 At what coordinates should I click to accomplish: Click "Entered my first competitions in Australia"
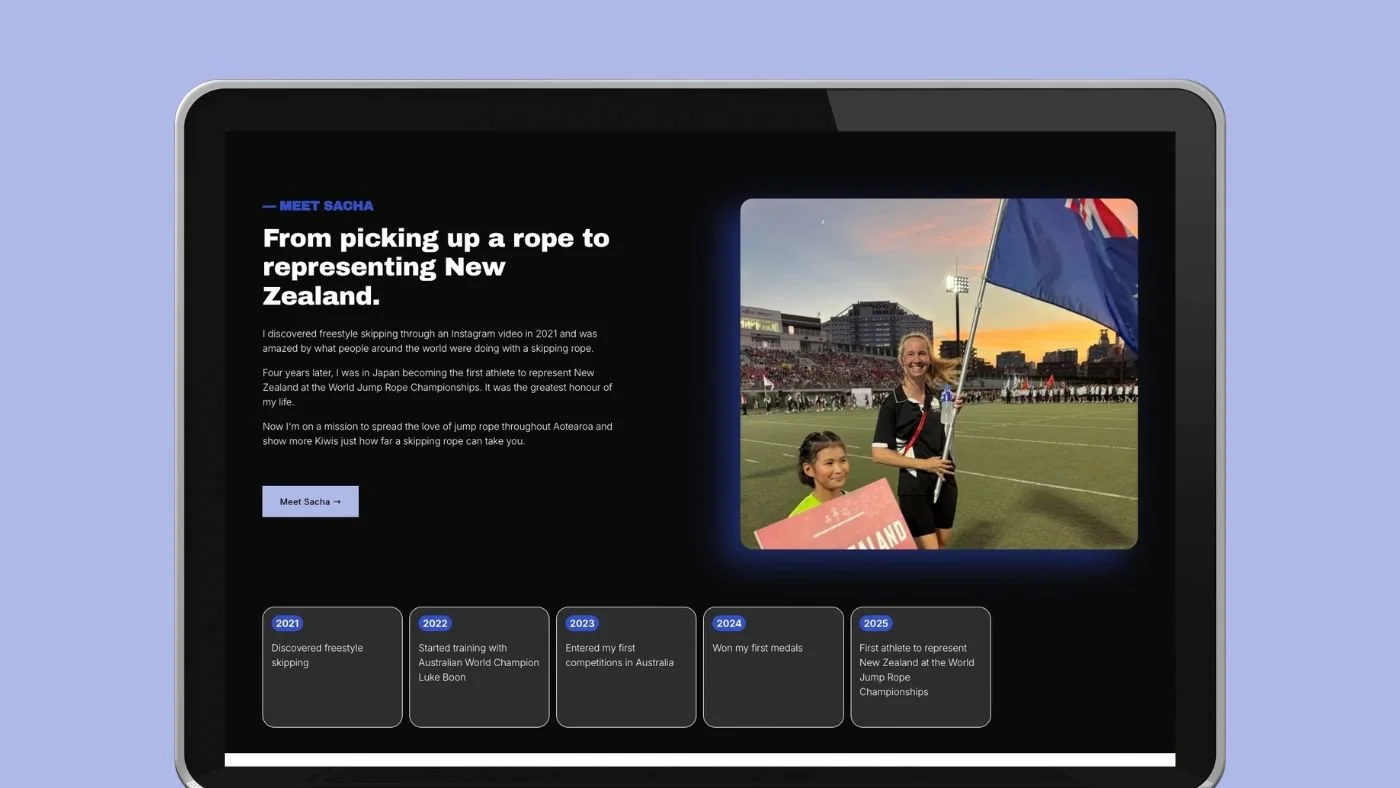(620, 655)
